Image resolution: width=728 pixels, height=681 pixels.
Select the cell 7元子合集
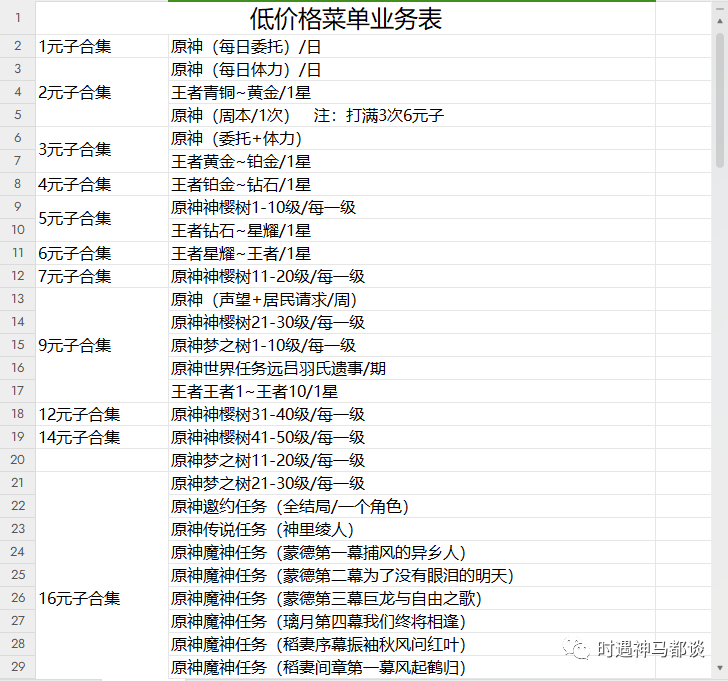coord(102,276)
